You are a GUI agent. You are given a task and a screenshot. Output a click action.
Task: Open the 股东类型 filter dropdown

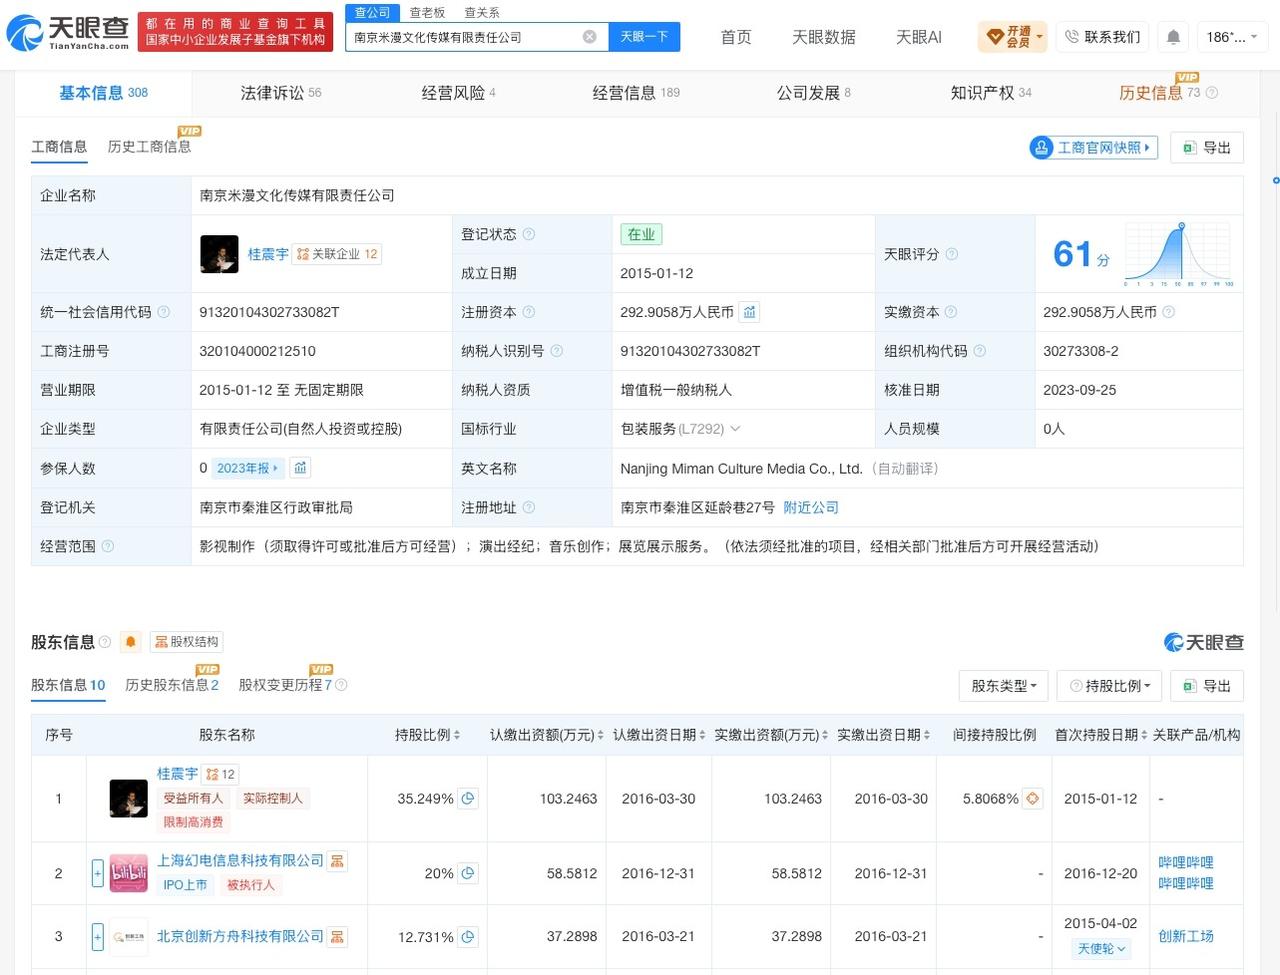click(1004, 686)
